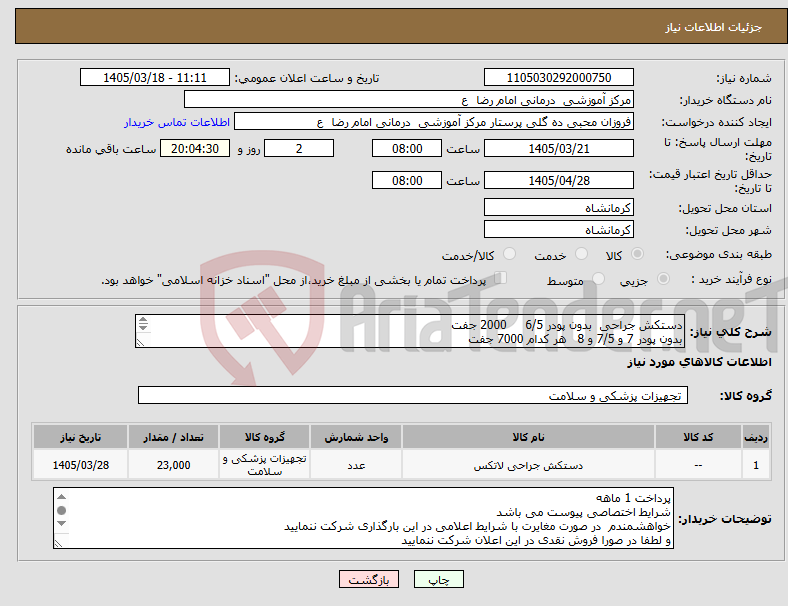Click the buyer notes scrollbar thumb

(x=61, y=511)
